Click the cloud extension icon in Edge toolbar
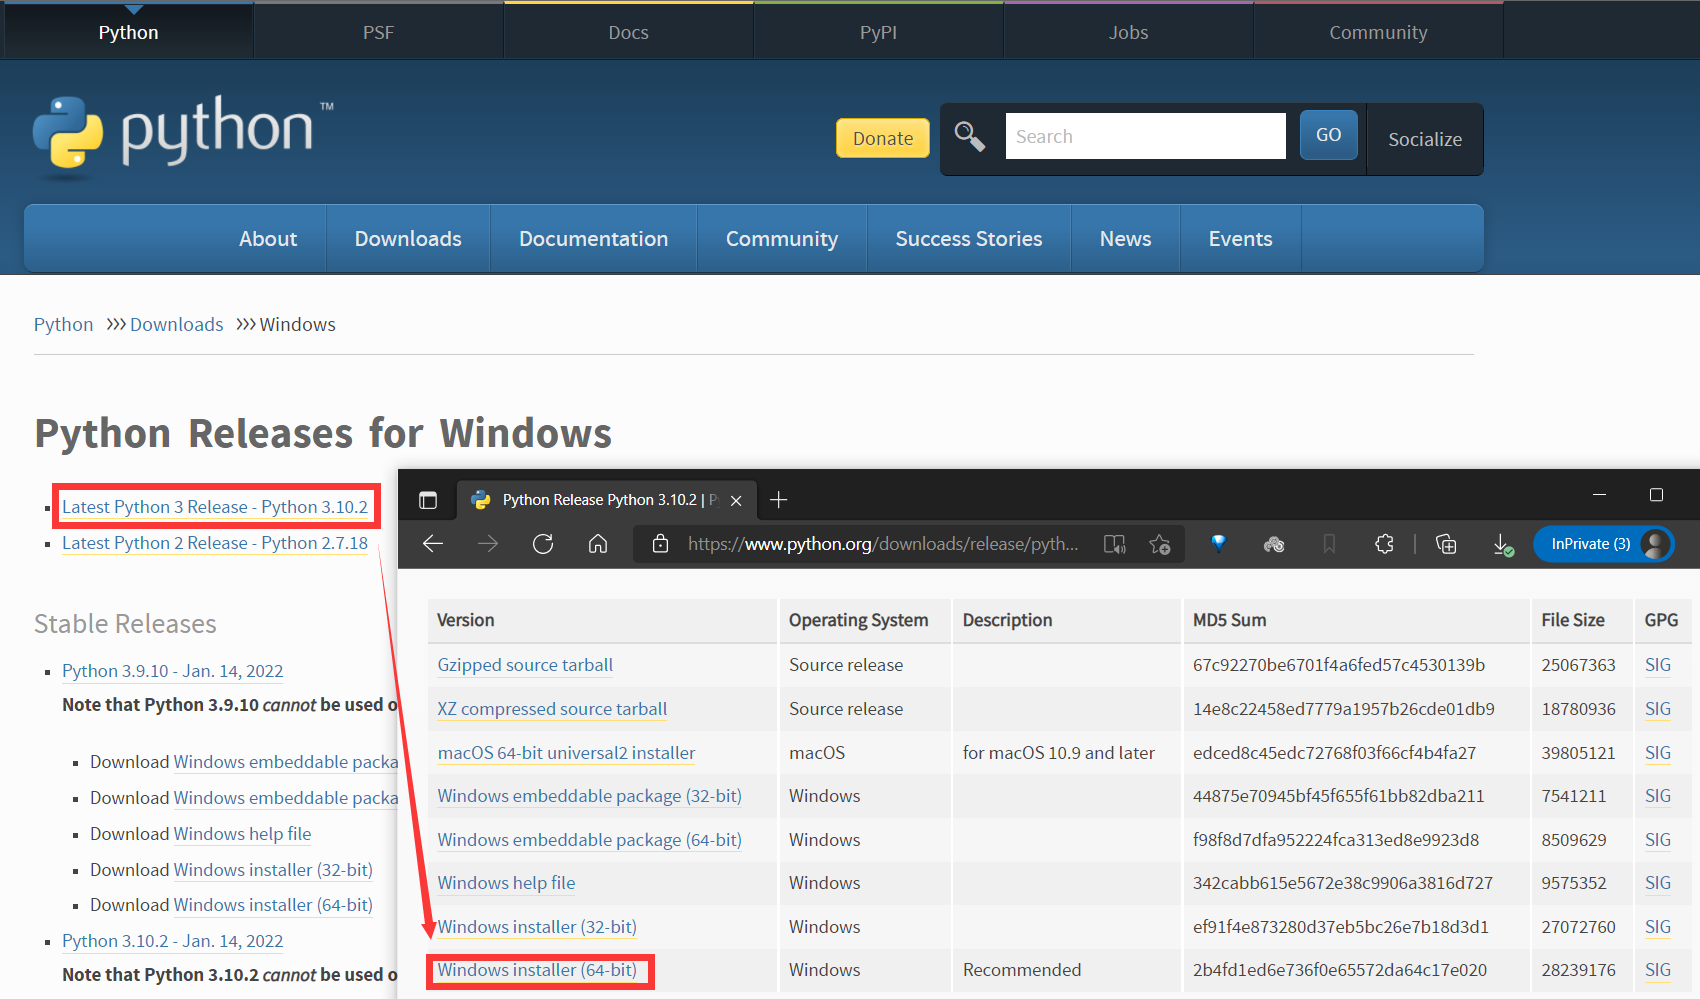The height and width of the screenshot is (999, 1700). 1274,544
